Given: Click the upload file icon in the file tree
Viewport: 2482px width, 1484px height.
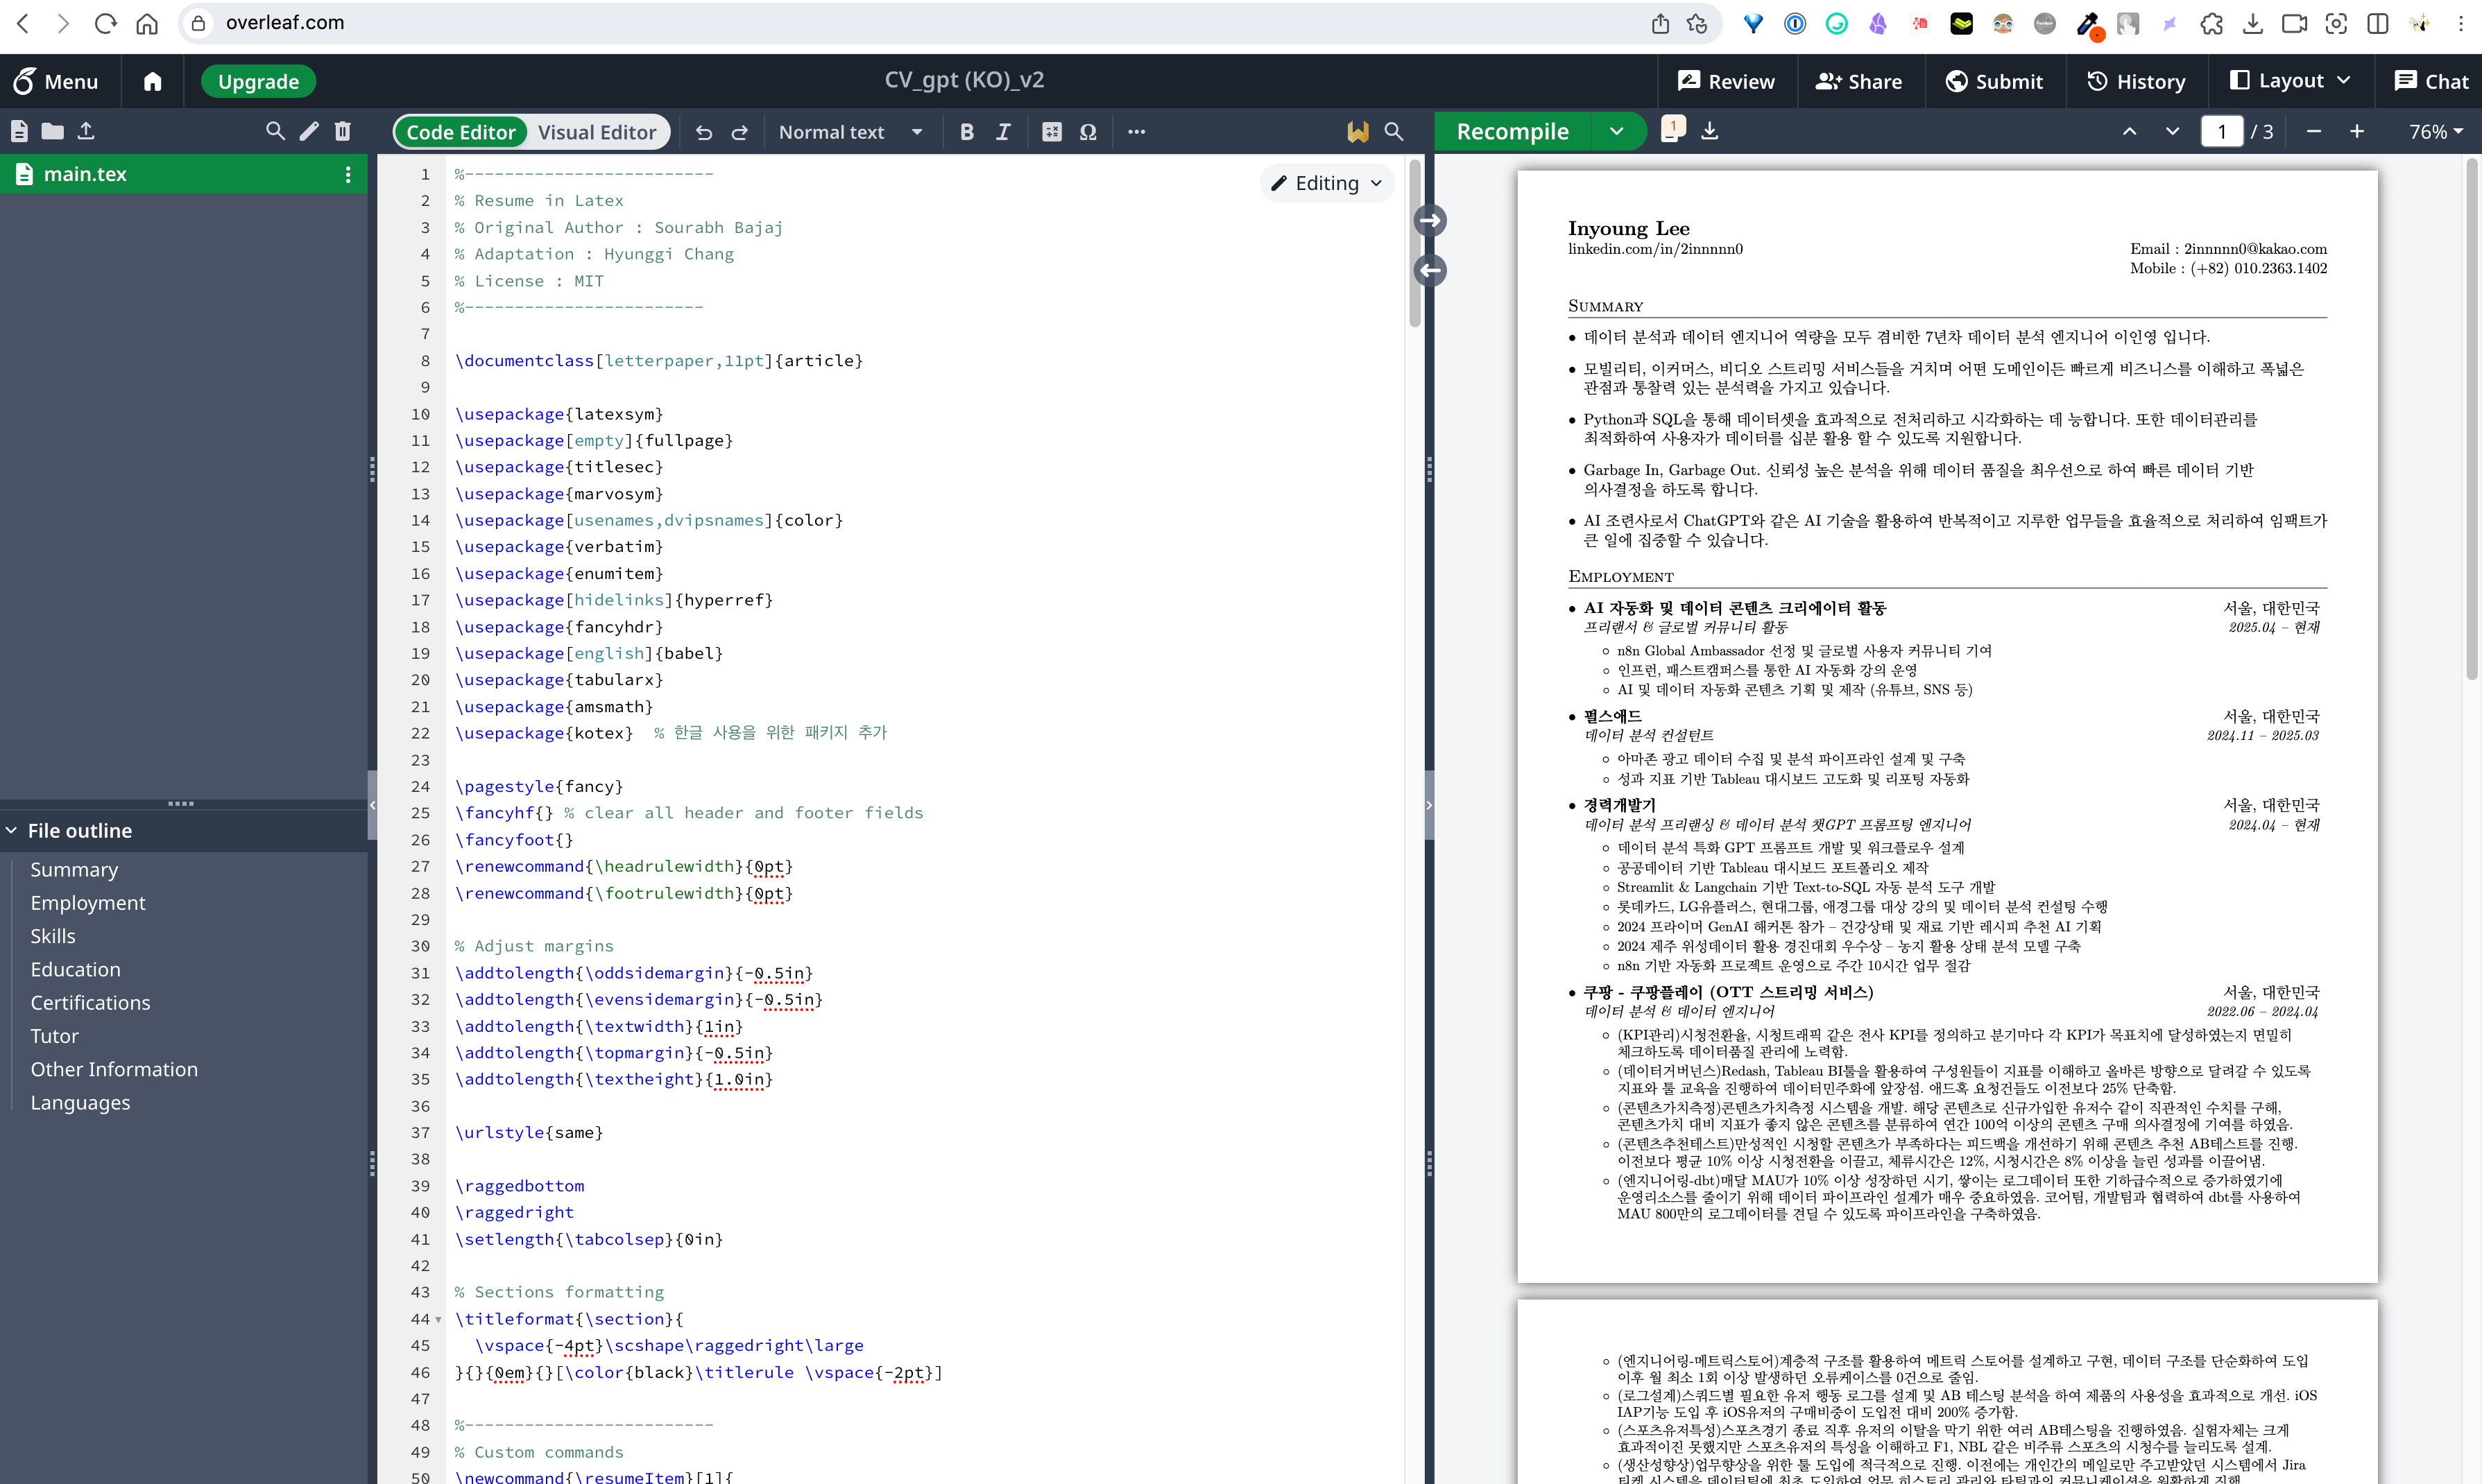Looking at the screenshot, I should coord(86,131).
